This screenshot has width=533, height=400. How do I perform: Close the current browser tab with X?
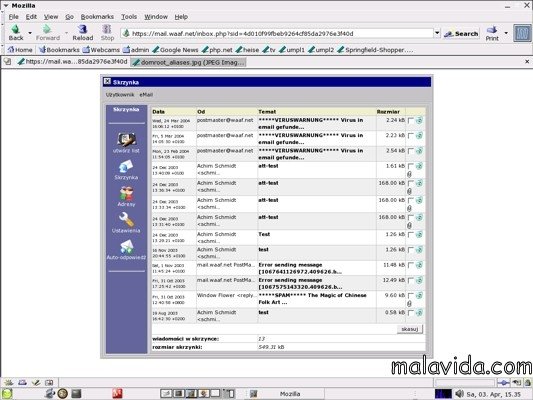527,62
